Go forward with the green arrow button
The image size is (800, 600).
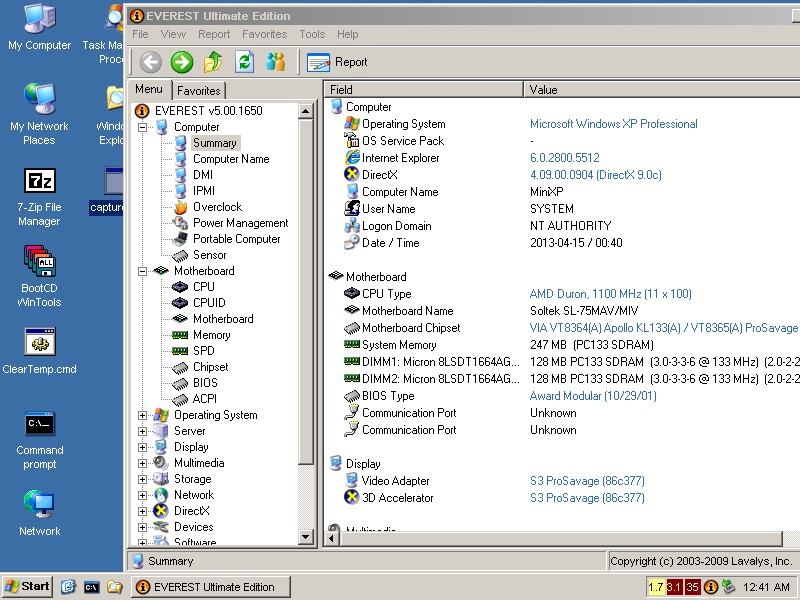click(182, 62)
